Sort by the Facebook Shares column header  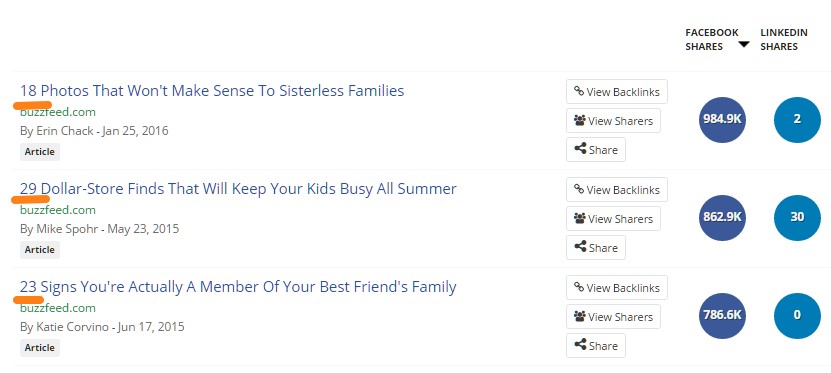711,40
